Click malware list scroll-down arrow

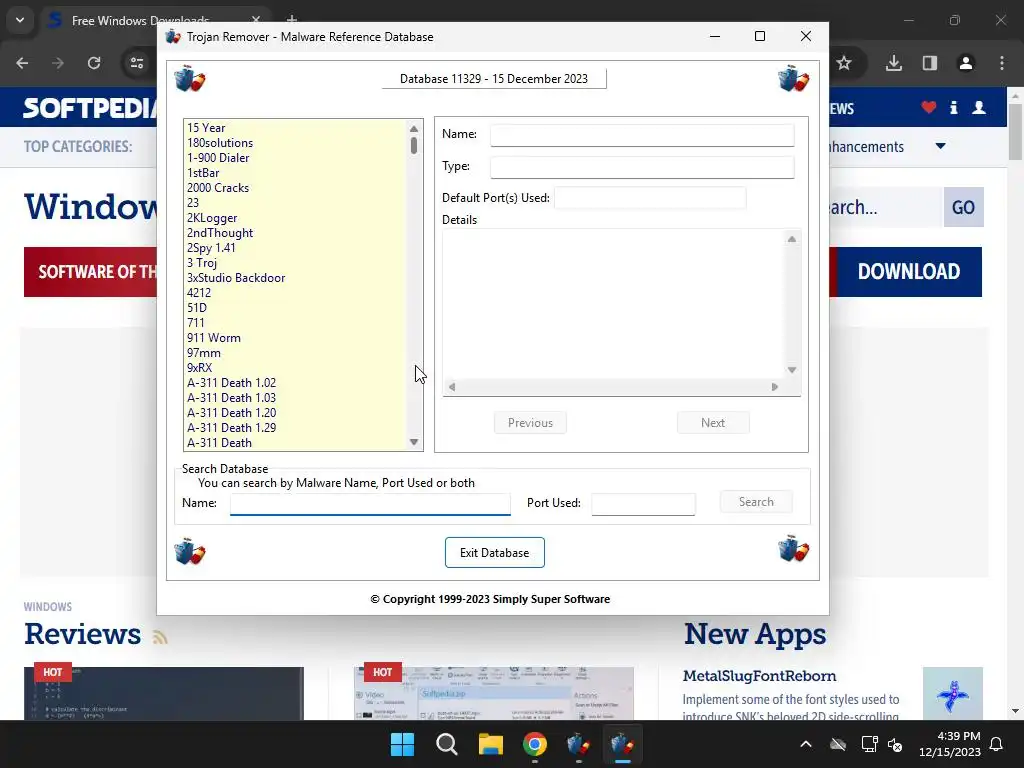pyautogui.click(x=414, y=442)
